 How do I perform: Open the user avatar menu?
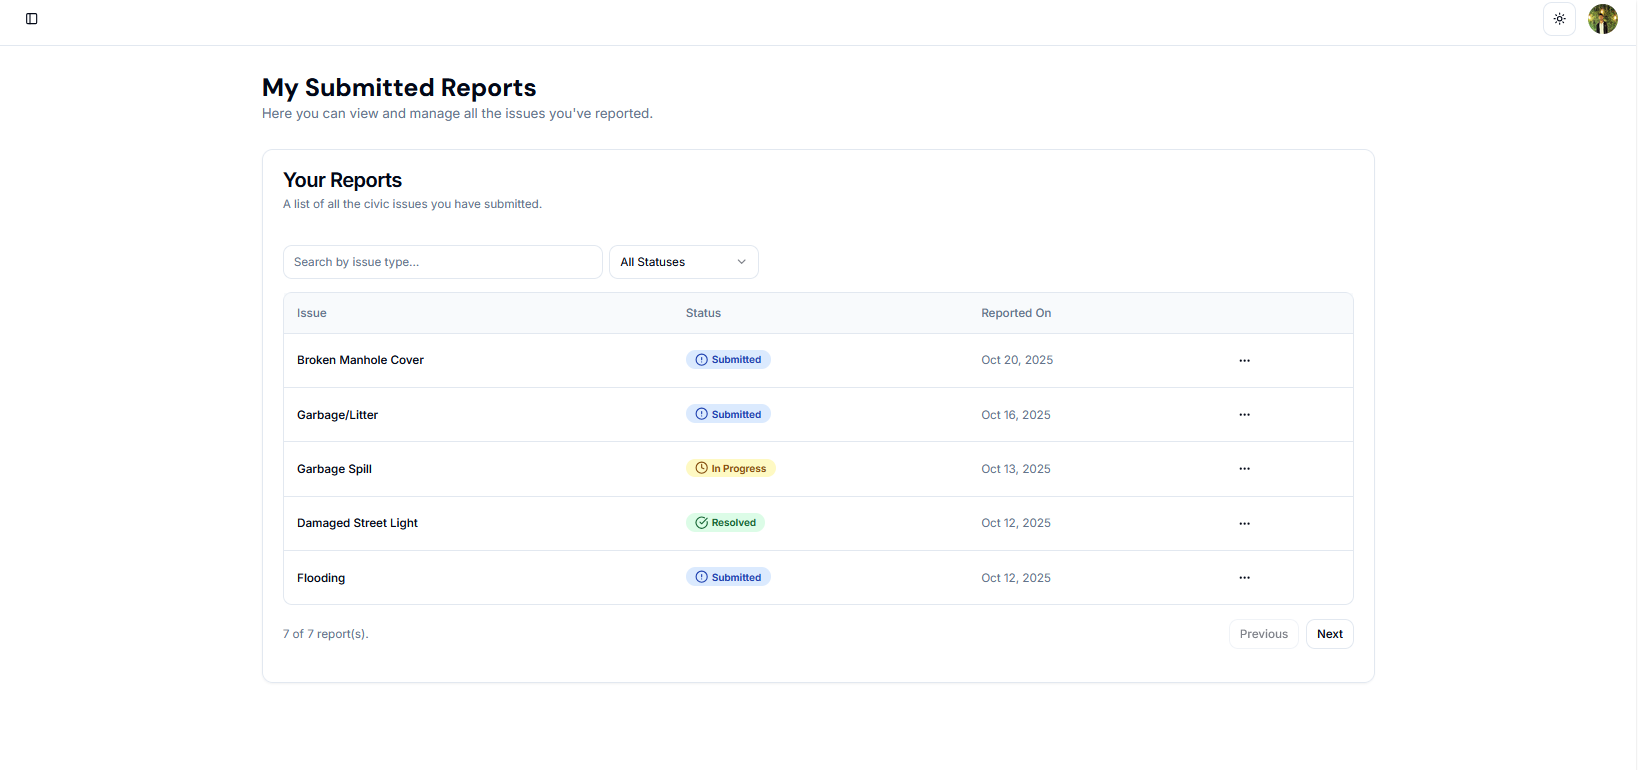[1603, 19]
